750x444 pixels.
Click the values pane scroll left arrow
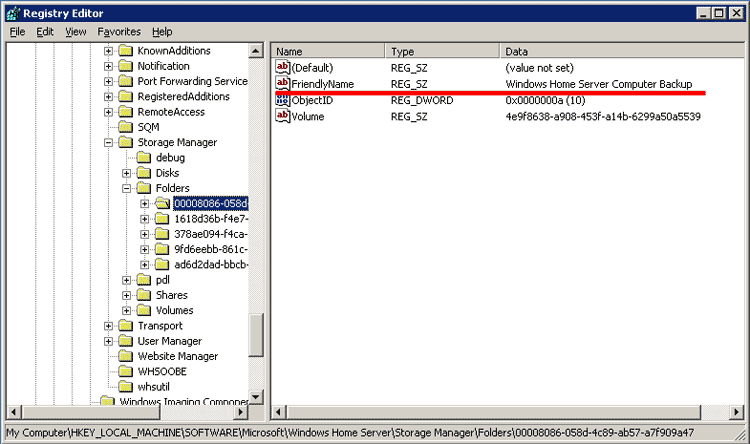click(279, 412)
